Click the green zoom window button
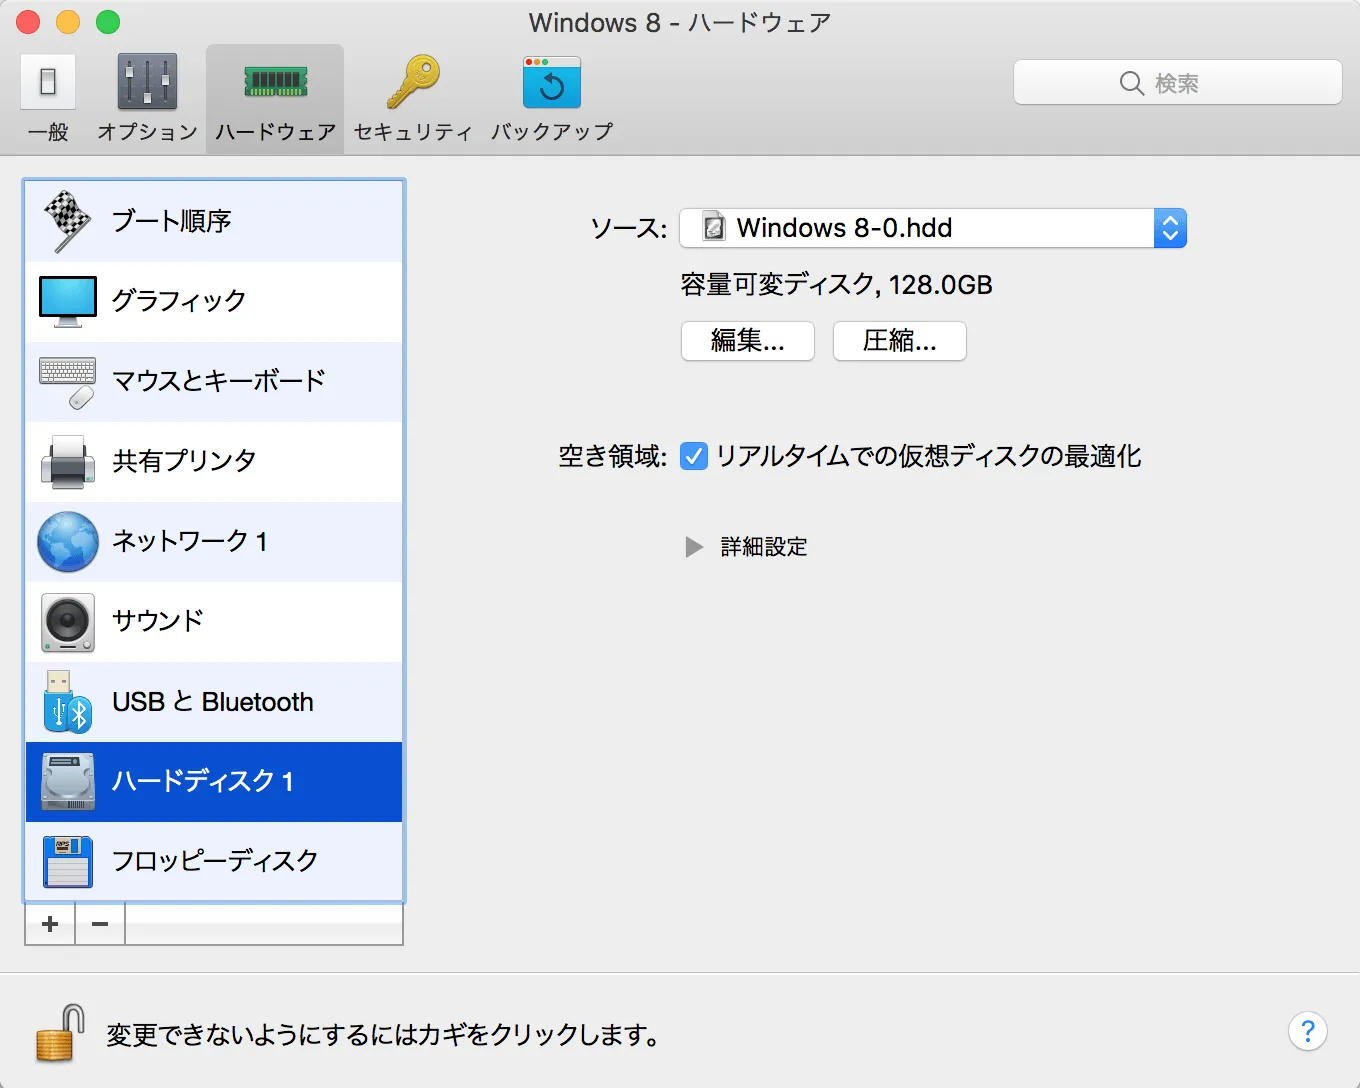Viewport: 1360px width, 1088px height. click(x=108, y=22)
